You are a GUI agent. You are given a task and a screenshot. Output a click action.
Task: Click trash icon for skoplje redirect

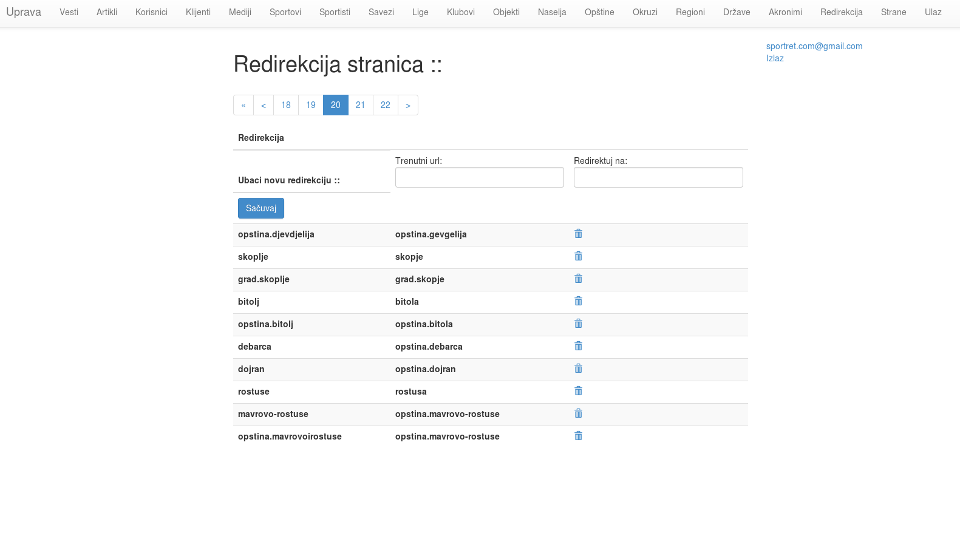click(x=578, y=256)
